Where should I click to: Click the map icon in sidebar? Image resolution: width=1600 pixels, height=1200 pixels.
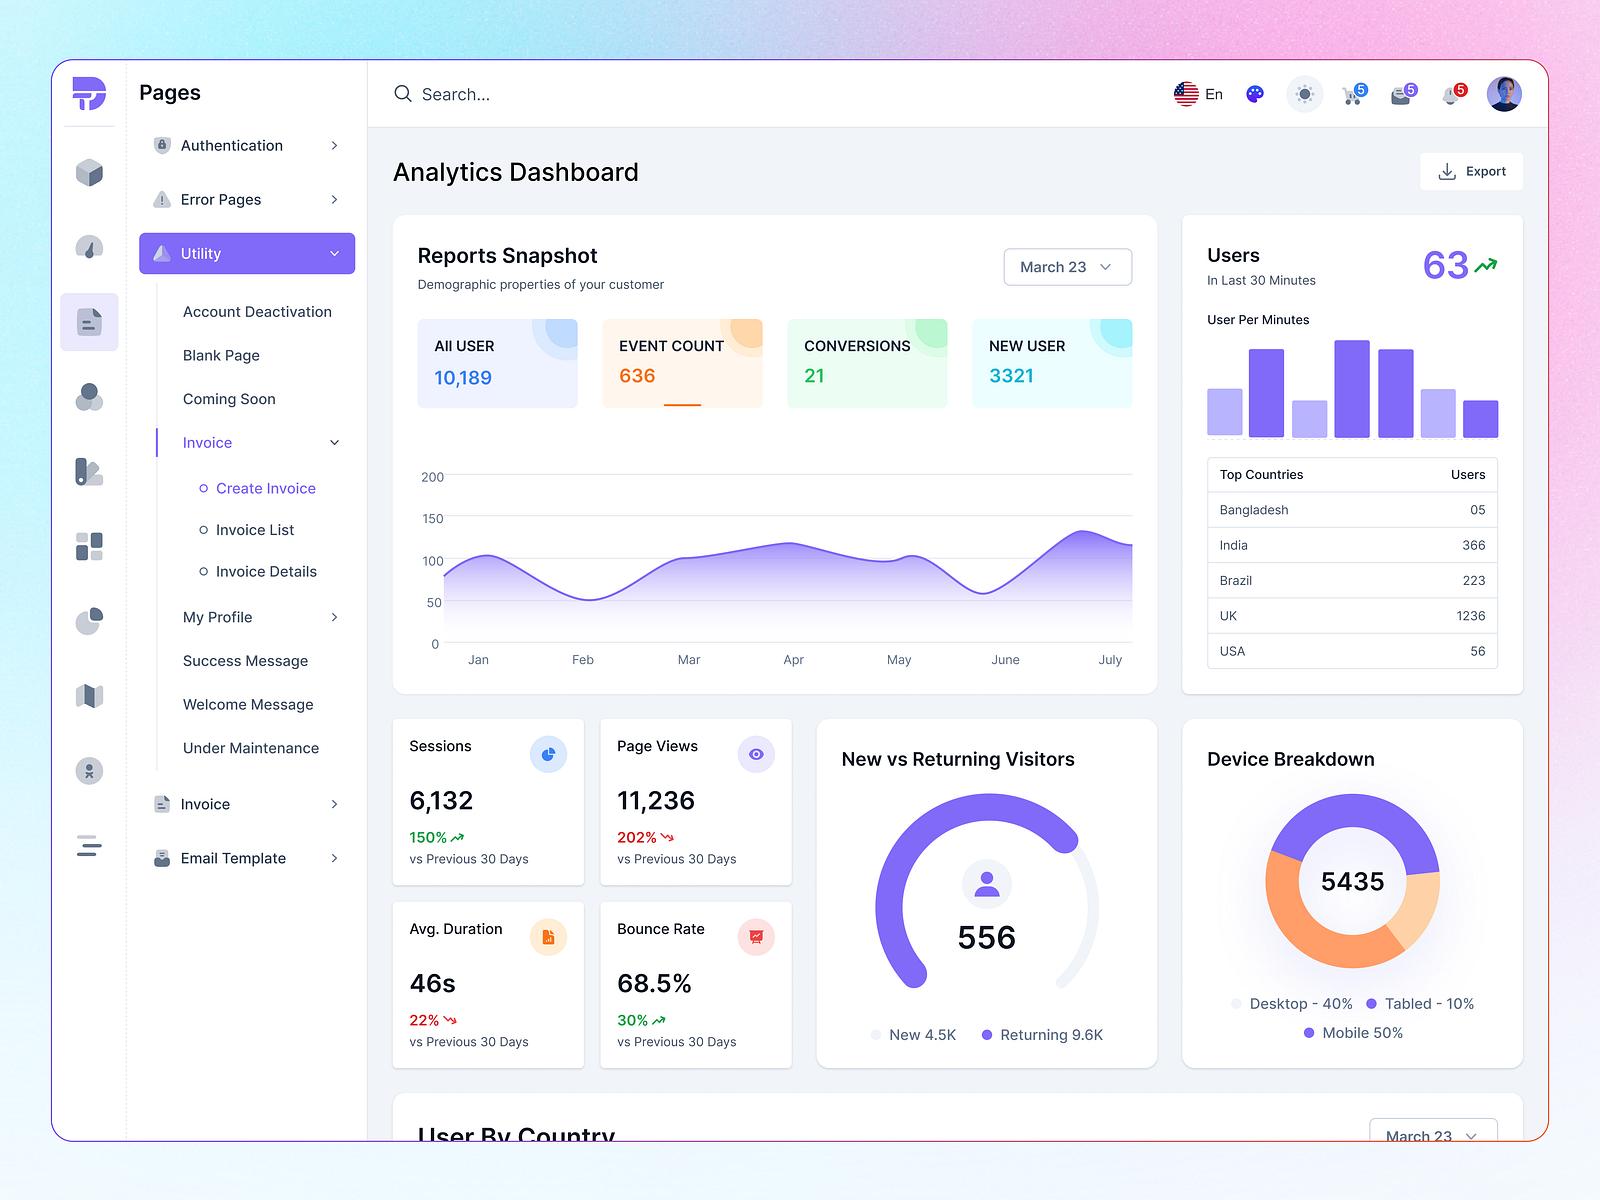pos(89,696)
